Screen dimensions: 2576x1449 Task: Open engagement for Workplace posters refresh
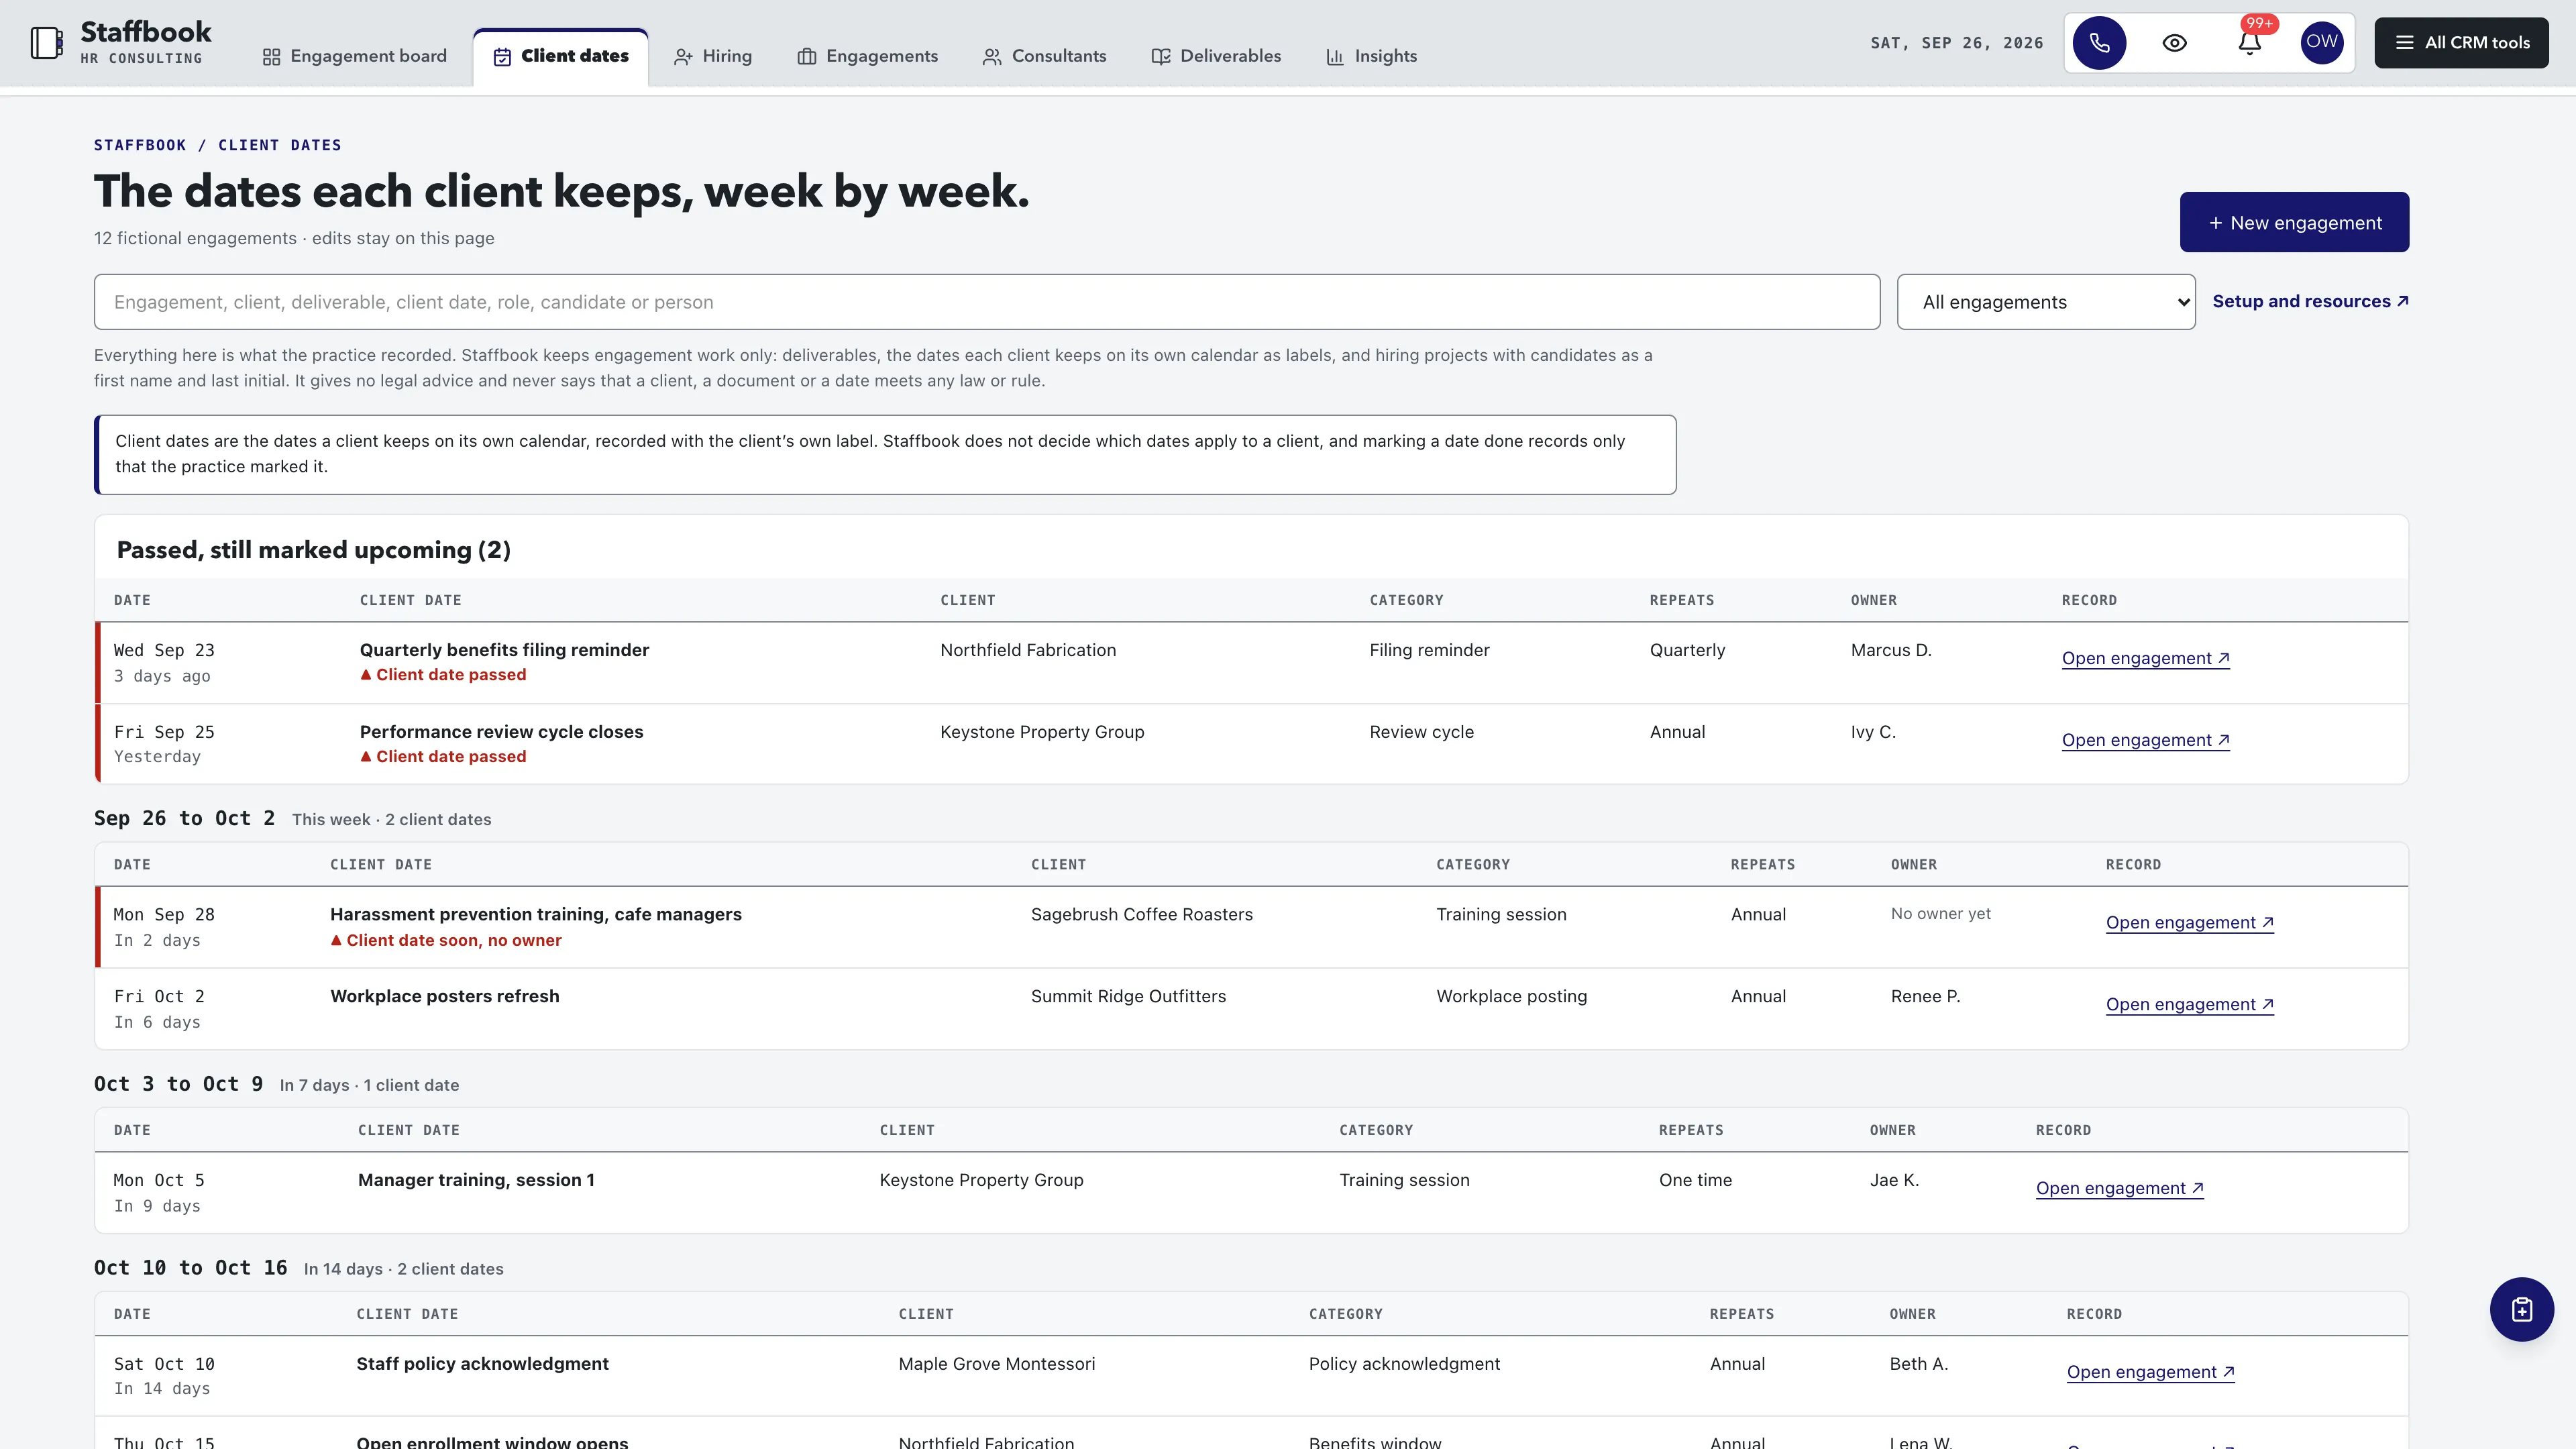pos(2189,1004)
